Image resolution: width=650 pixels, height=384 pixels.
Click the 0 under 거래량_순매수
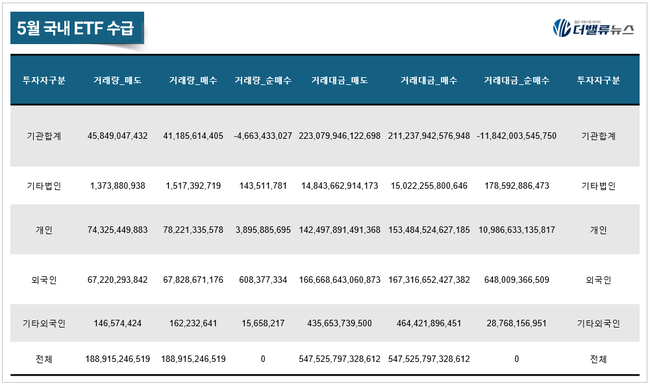pos(263,359)
